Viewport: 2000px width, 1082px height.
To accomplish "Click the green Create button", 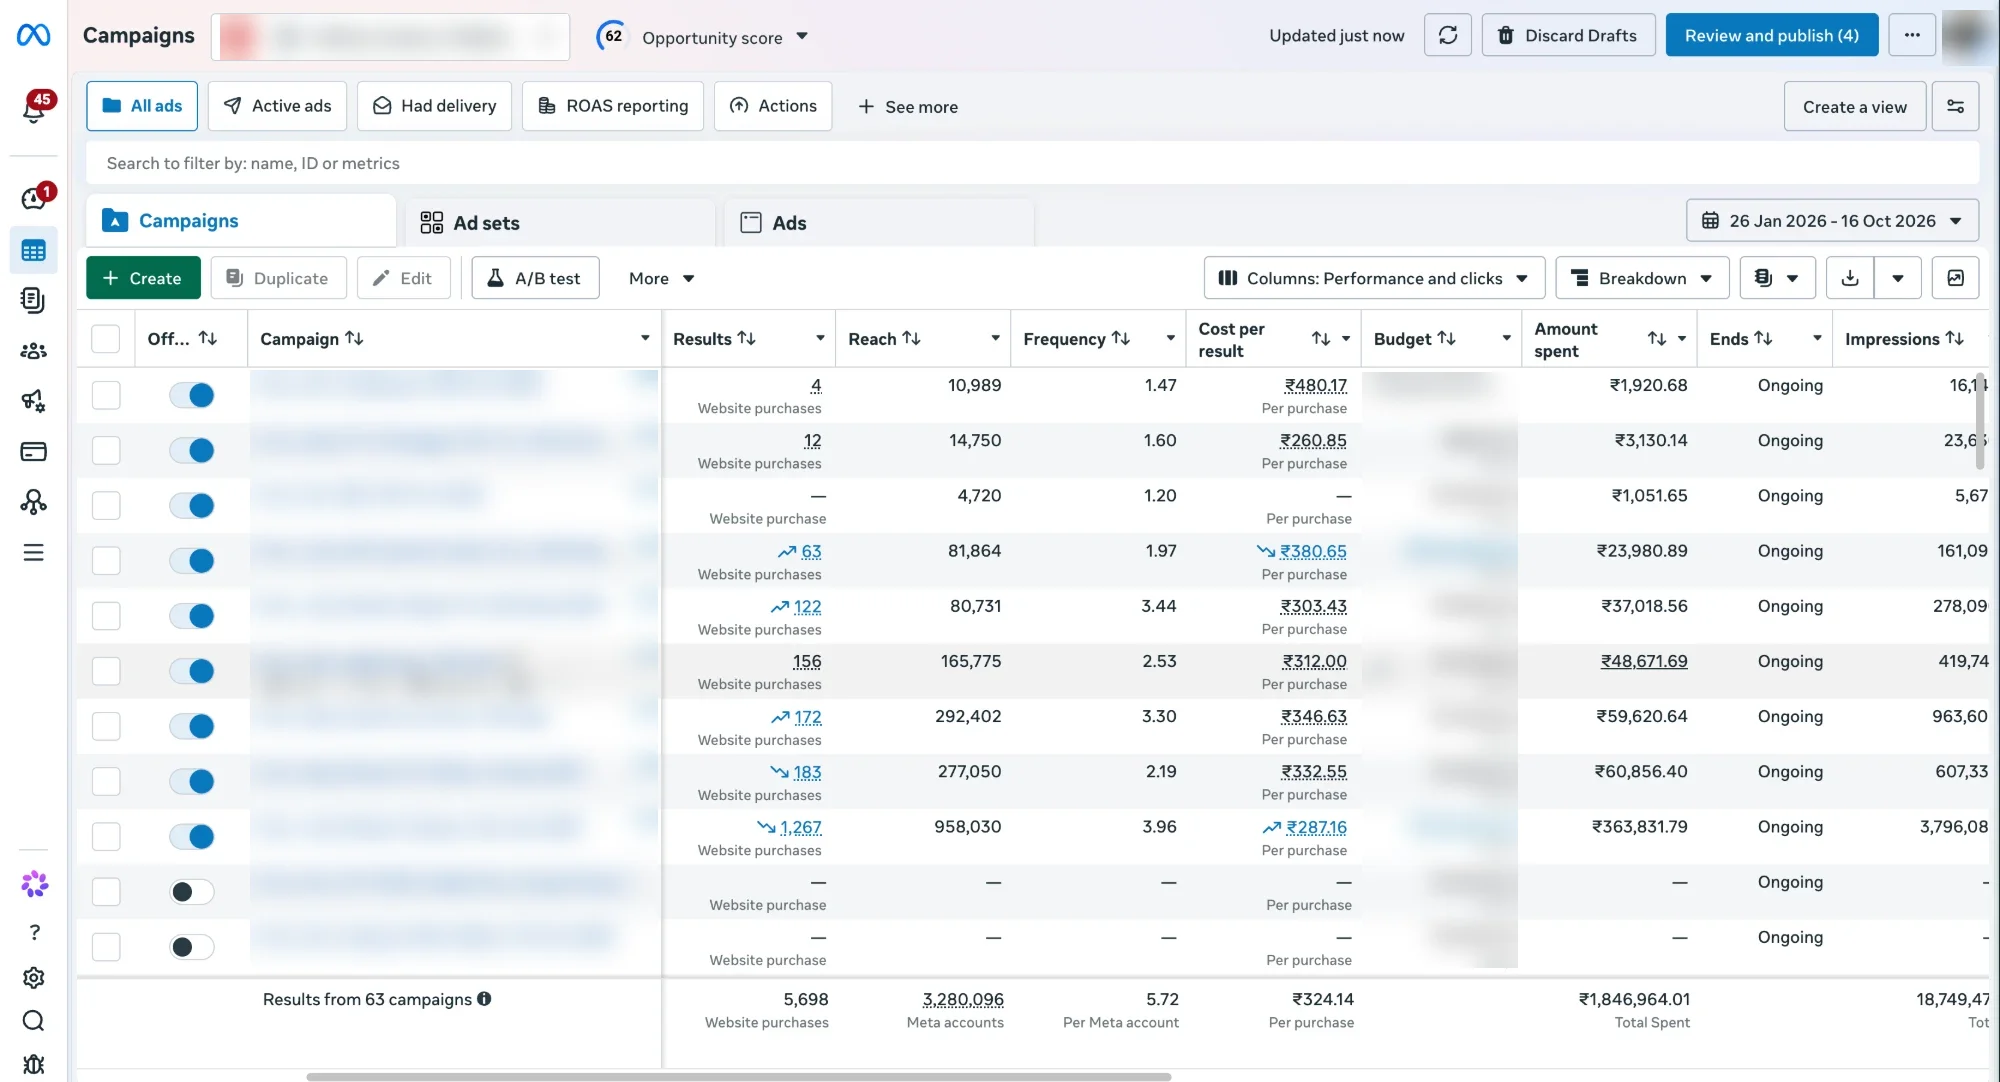I will [x=143, y=278].
